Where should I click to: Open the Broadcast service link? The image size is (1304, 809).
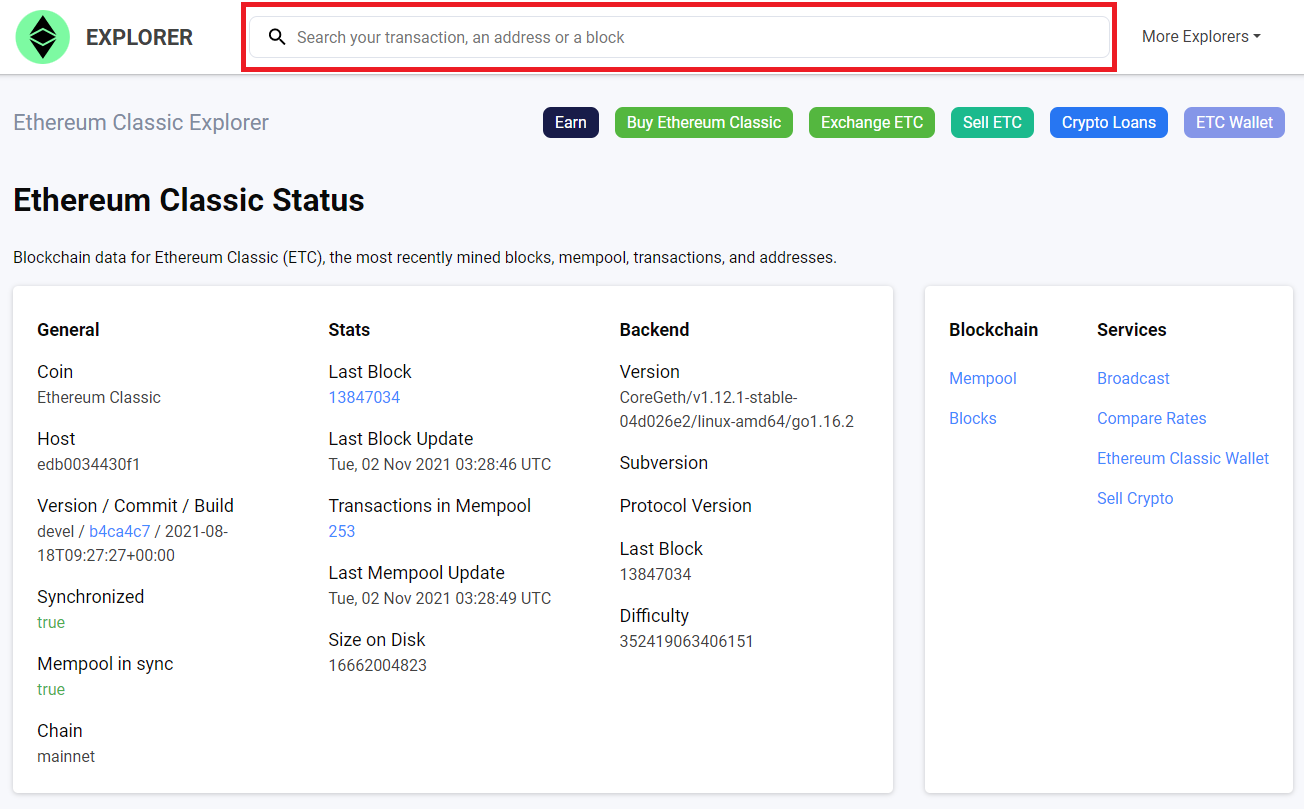1133,378
